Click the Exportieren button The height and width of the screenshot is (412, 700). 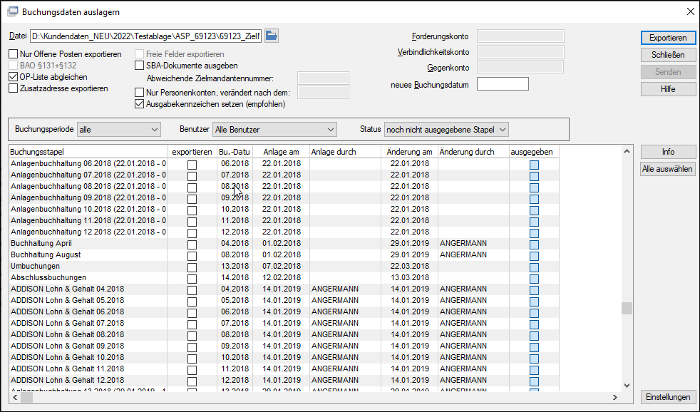coord(668,38)
